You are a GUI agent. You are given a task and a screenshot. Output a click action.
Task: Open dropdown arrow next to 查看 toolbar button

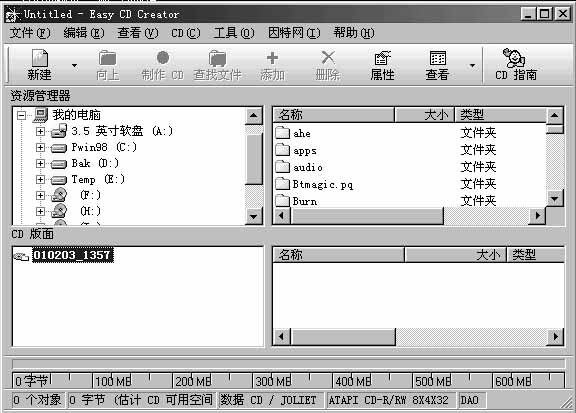[472, 66]
